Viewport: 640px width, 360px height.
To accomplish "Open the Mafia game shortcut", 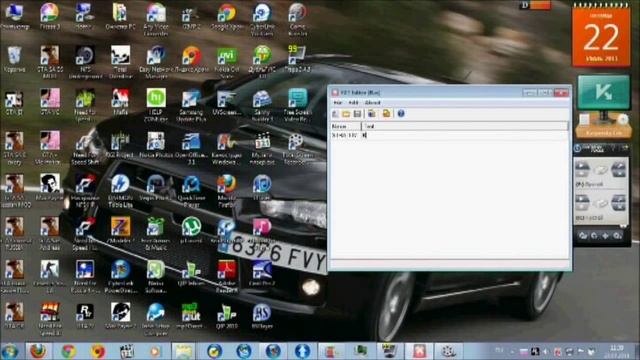I will (x=120, y=102).
